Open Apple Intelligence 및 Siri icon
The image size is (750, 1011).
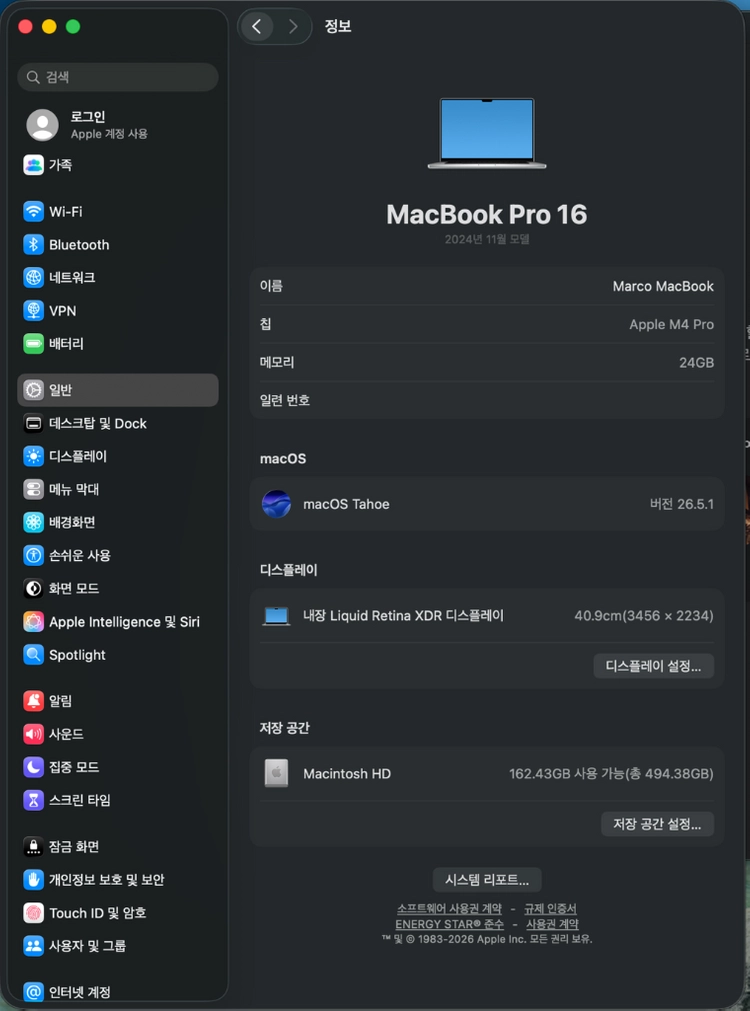[x=34, y=622]
